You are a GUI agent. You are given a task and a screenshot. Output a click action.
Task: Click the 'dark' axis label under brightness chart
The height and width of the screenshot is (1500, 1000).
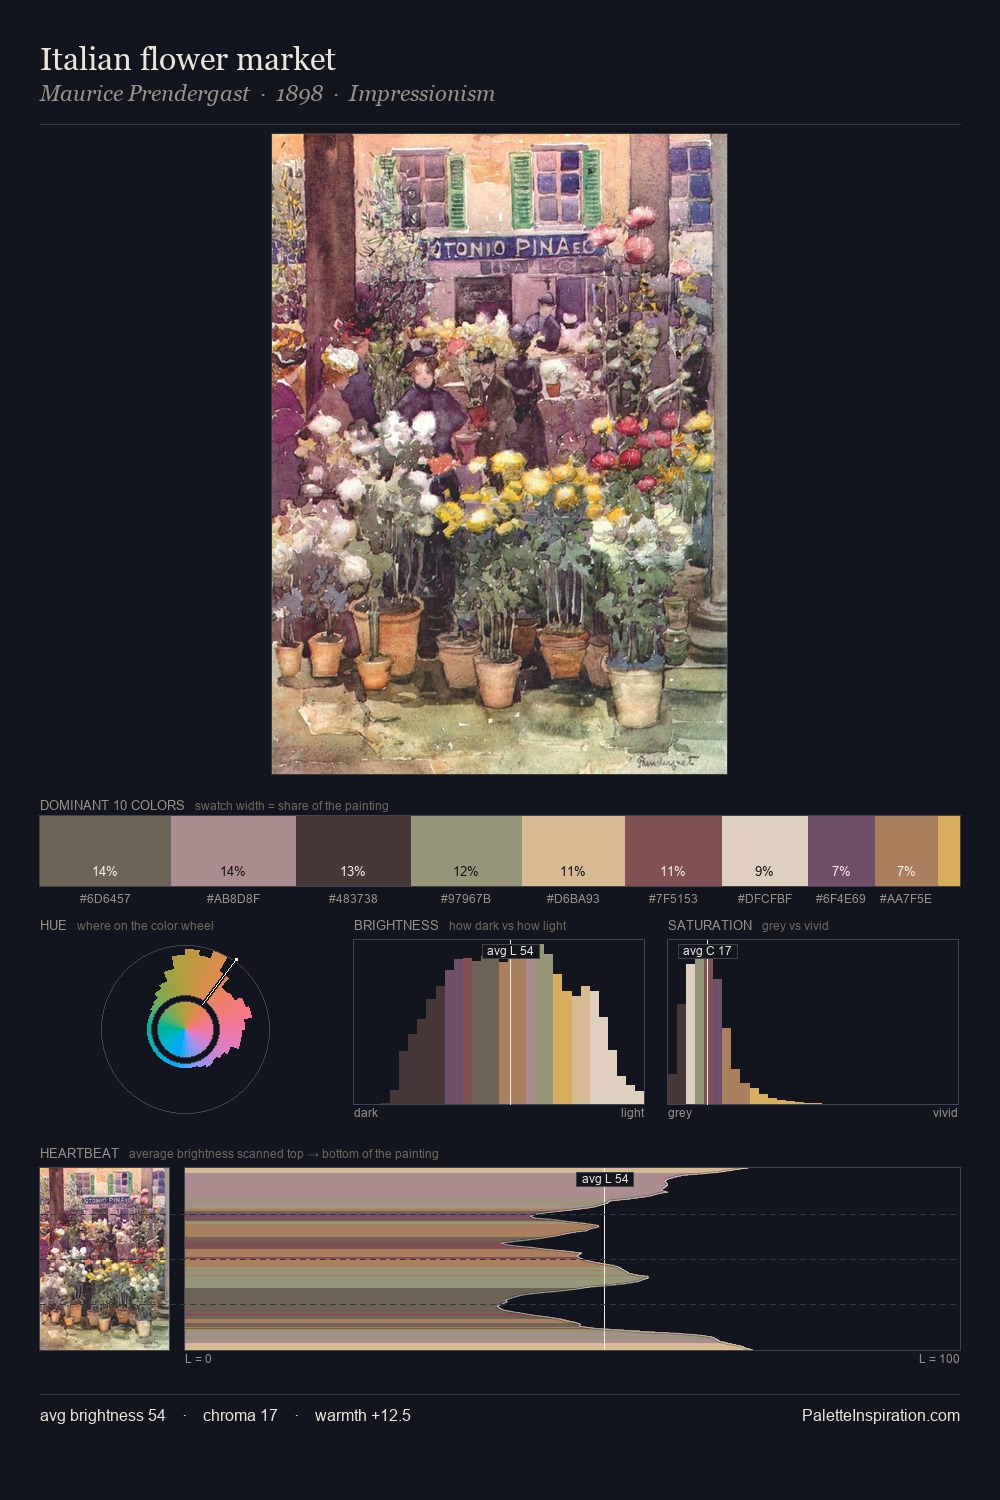coord(366,1113)
